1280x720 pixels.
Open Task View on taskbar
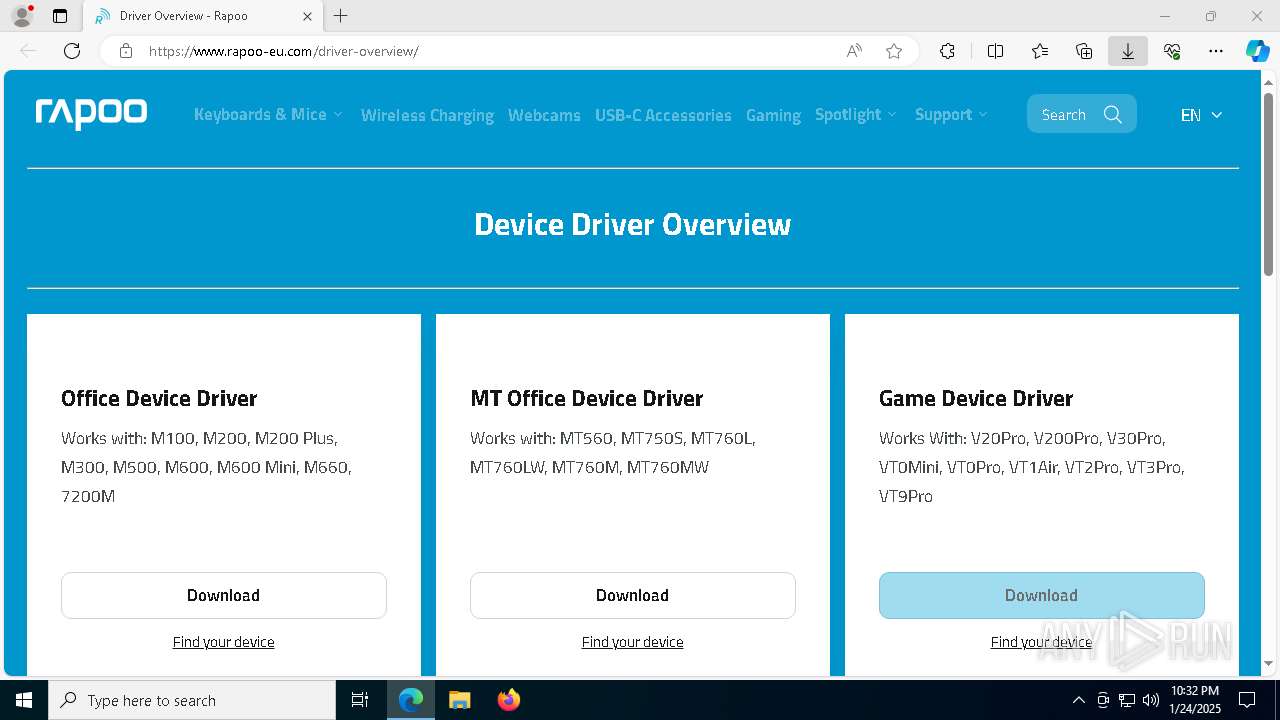click(360, 700)
